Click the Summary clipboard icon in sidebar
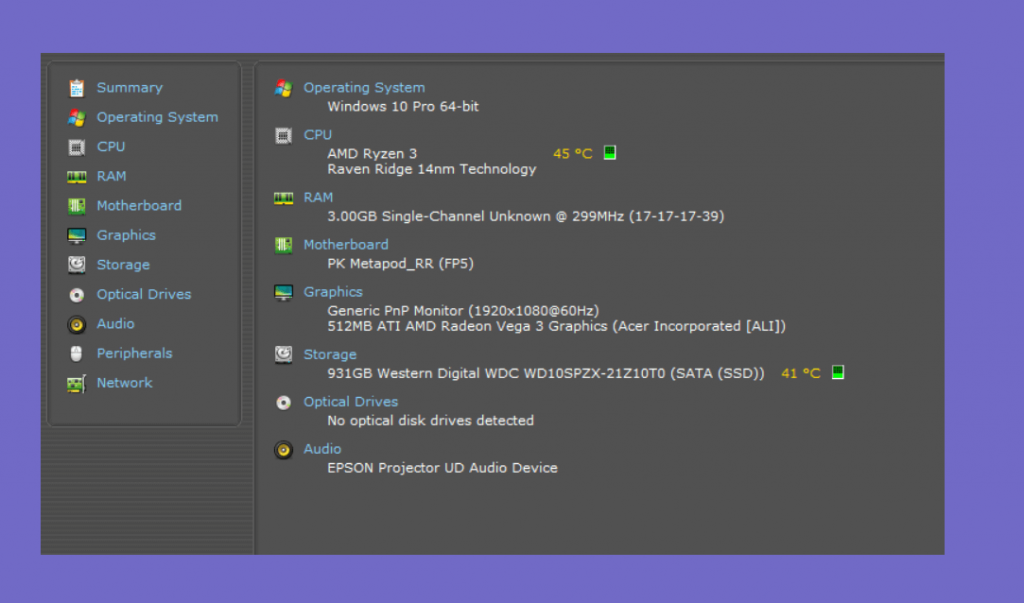Viewport: 1024px width, 603px height. (76, 88)
